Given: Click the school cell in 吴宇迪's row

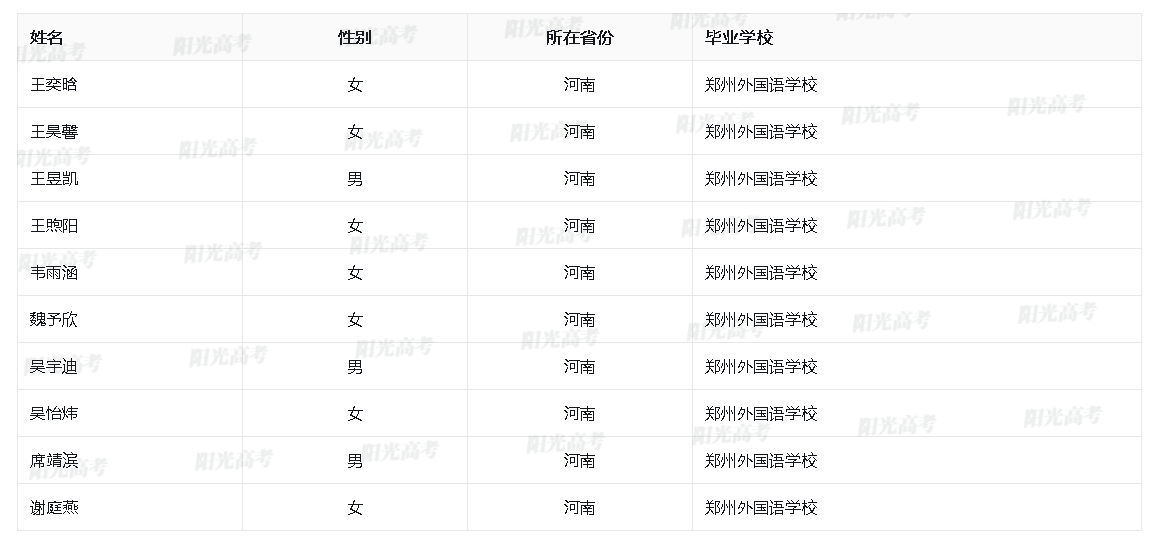Looking at the screenshot, I should pos(761,367).
